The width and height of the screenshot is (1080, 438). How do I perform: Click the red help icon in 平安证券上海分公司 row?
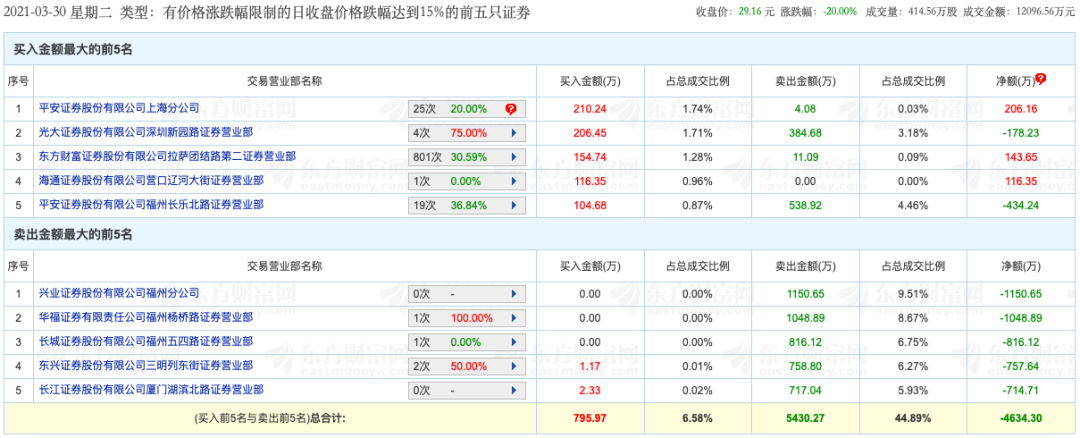click(510, 109)
